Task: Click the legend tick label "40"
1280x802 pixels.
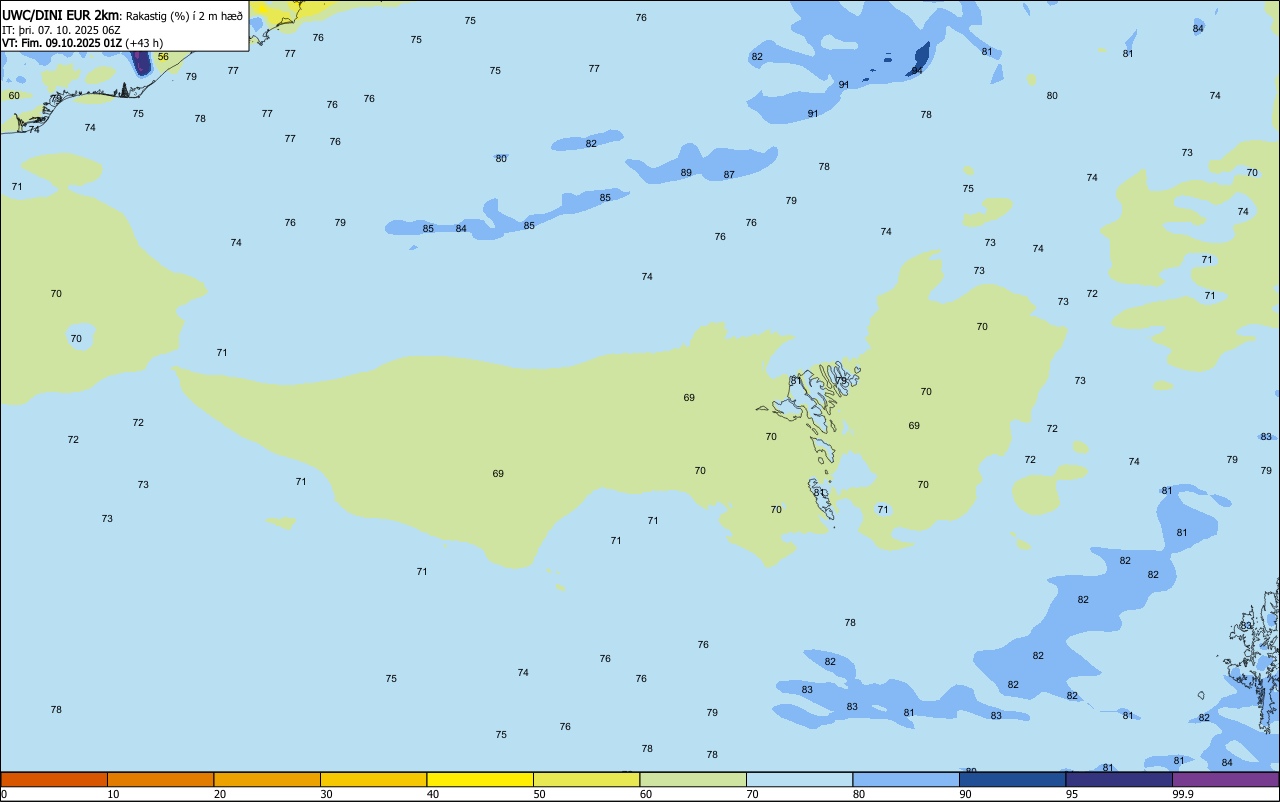Action: [x=432, y=794]
